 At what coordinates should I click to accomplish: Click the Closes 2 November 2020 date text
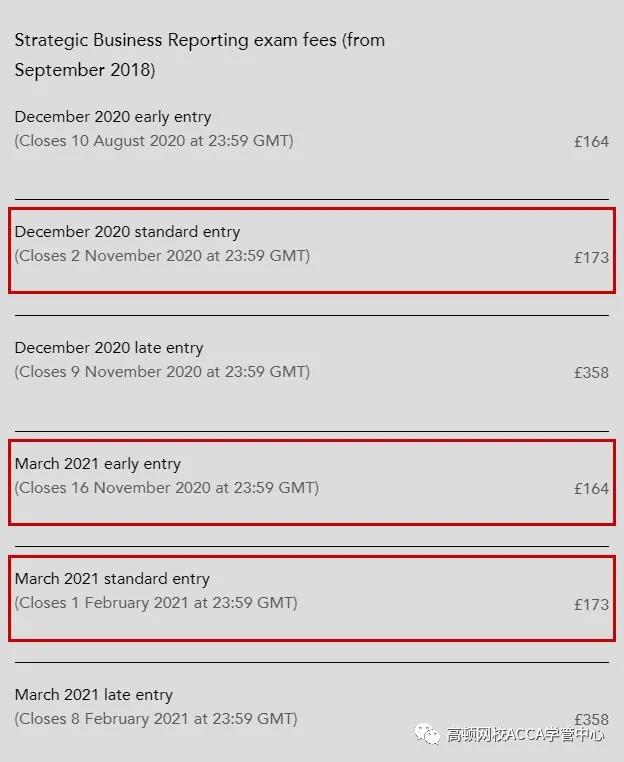[x=162, y=256]
